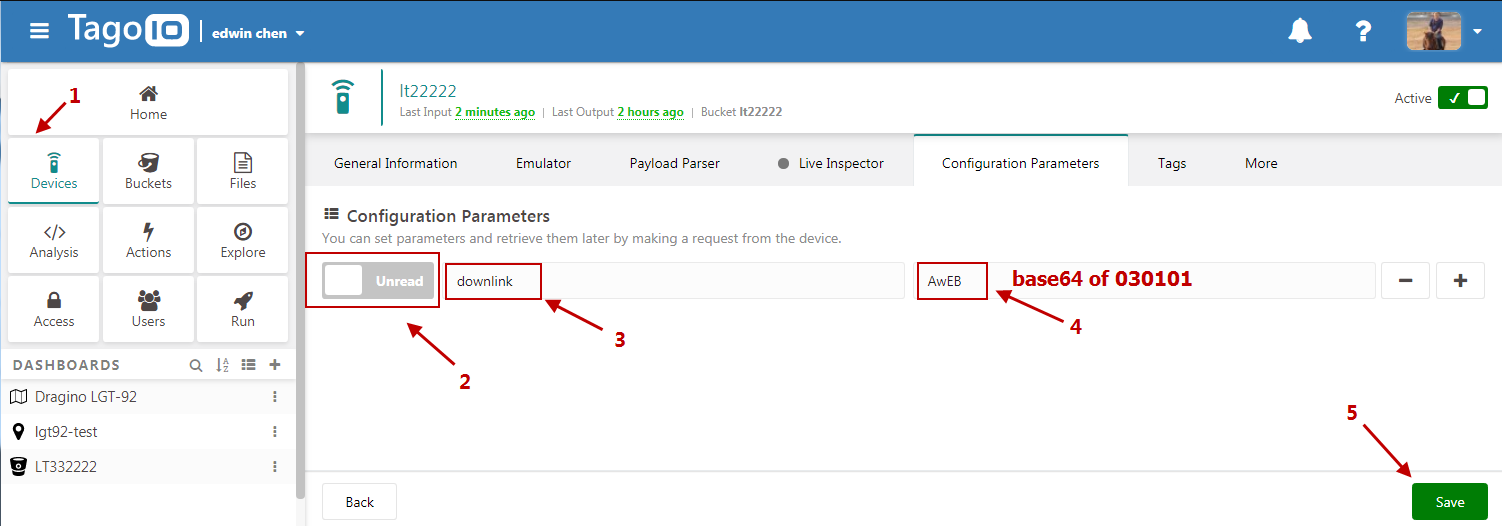This screenshot has height=526, width=1502.
Task: Open the Devices section
Action: 54,171
